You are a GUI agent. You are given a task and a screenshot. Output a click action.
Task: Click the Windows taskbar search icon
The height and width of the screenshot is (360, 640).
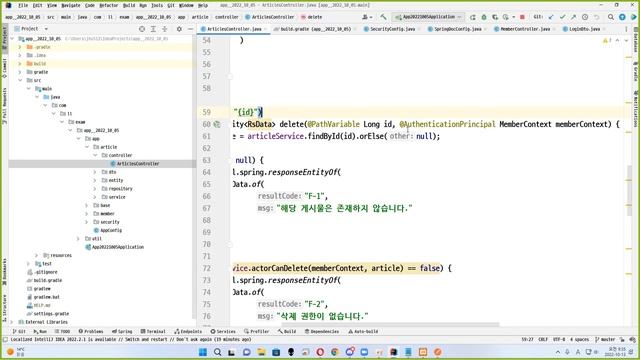[x=217, y=352]
